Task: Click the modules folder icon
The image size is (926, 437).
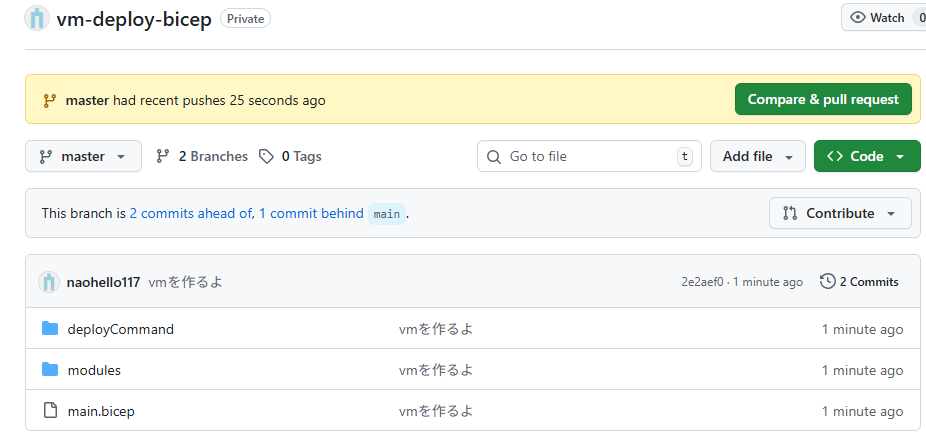Action: point(50,370)
